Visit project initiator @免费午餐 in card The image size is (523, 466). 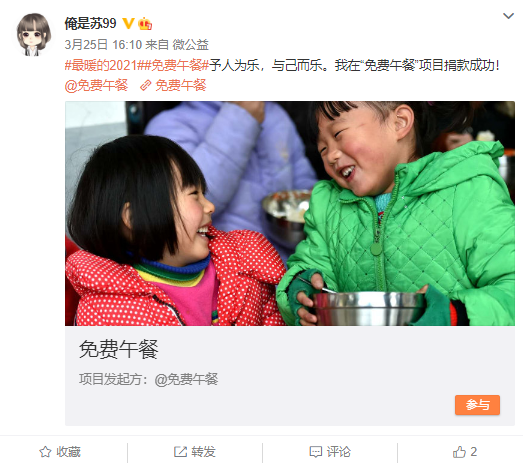point(186,379)
